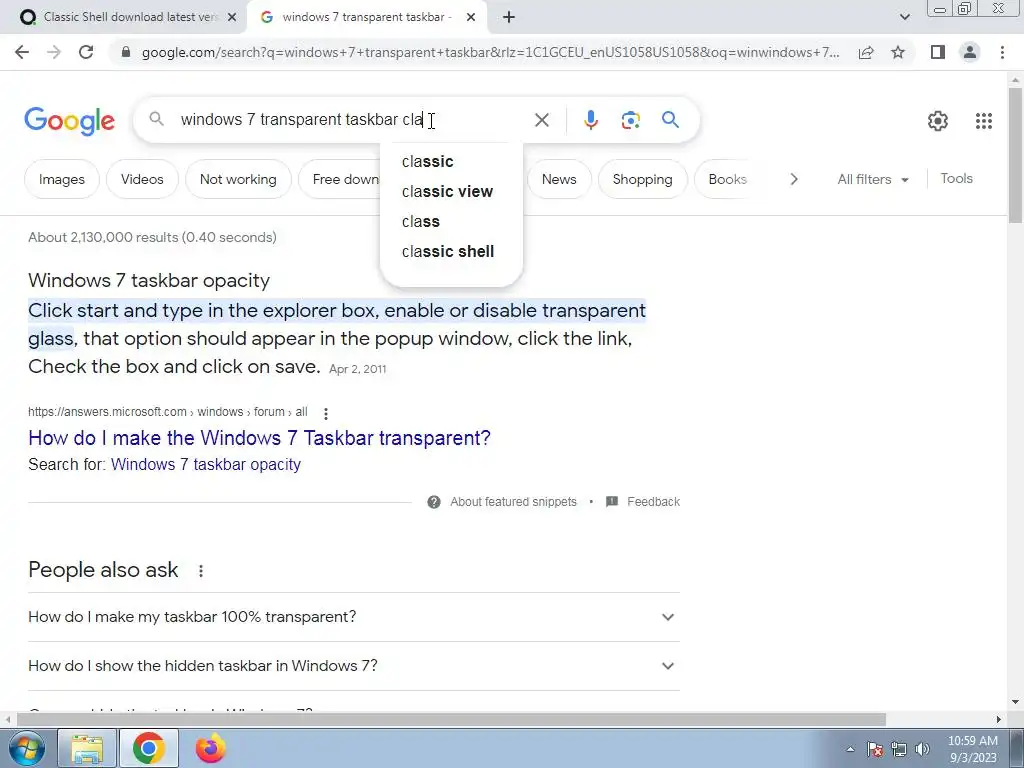1024x768 pixels.
Task: Click the Chrome profile avatar icon
Action: [970, 52]
